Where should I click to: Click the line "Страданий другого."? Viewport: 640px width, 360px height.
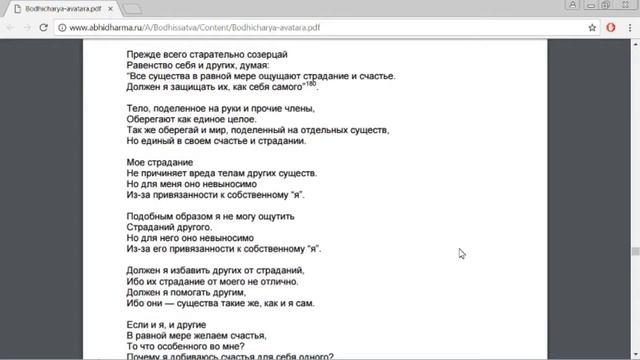point(169,227)
